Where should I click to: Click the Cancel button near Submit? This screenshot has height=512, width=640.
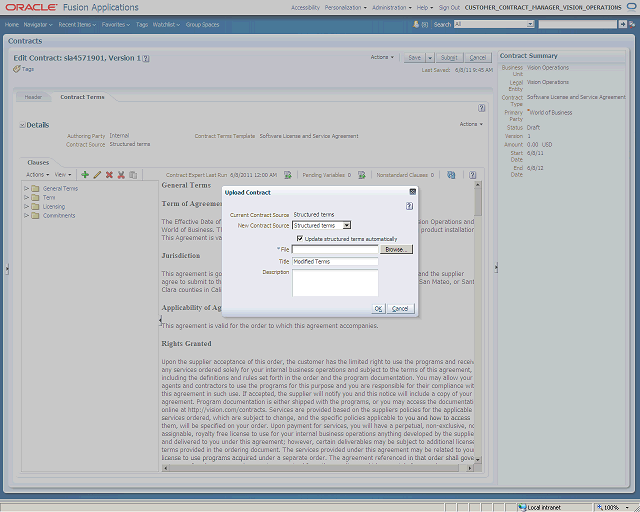coord(478,58)
